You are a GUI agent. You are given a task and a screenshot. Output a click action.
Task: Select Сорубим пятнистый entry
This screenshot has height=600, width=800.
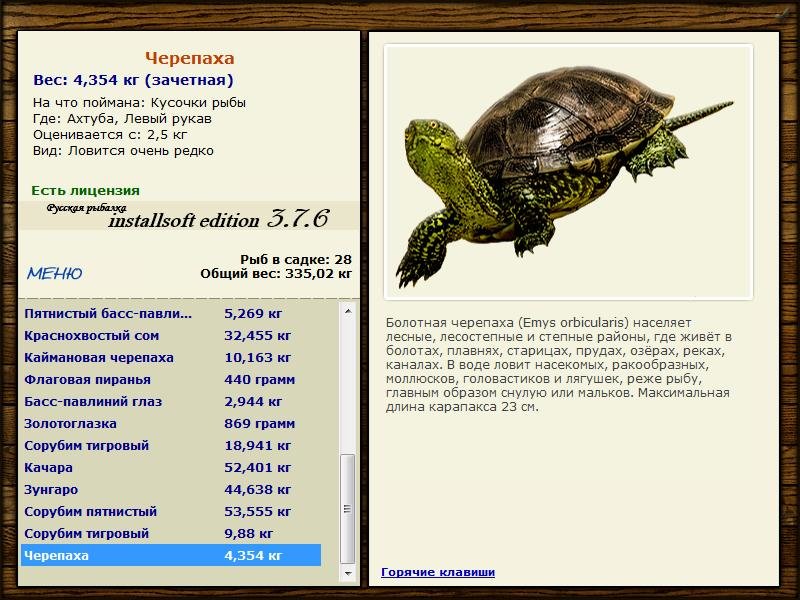(x=171, y=511)
